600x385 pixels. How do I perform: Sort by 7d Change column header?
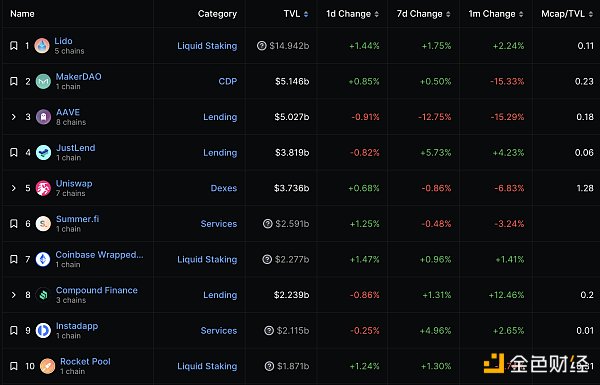point(424,14)
